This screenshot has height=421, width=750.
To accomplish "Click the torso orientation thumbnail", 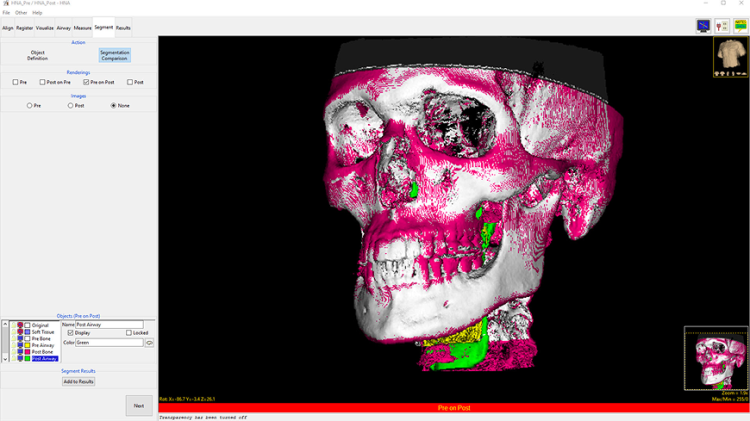I will 729,57.
